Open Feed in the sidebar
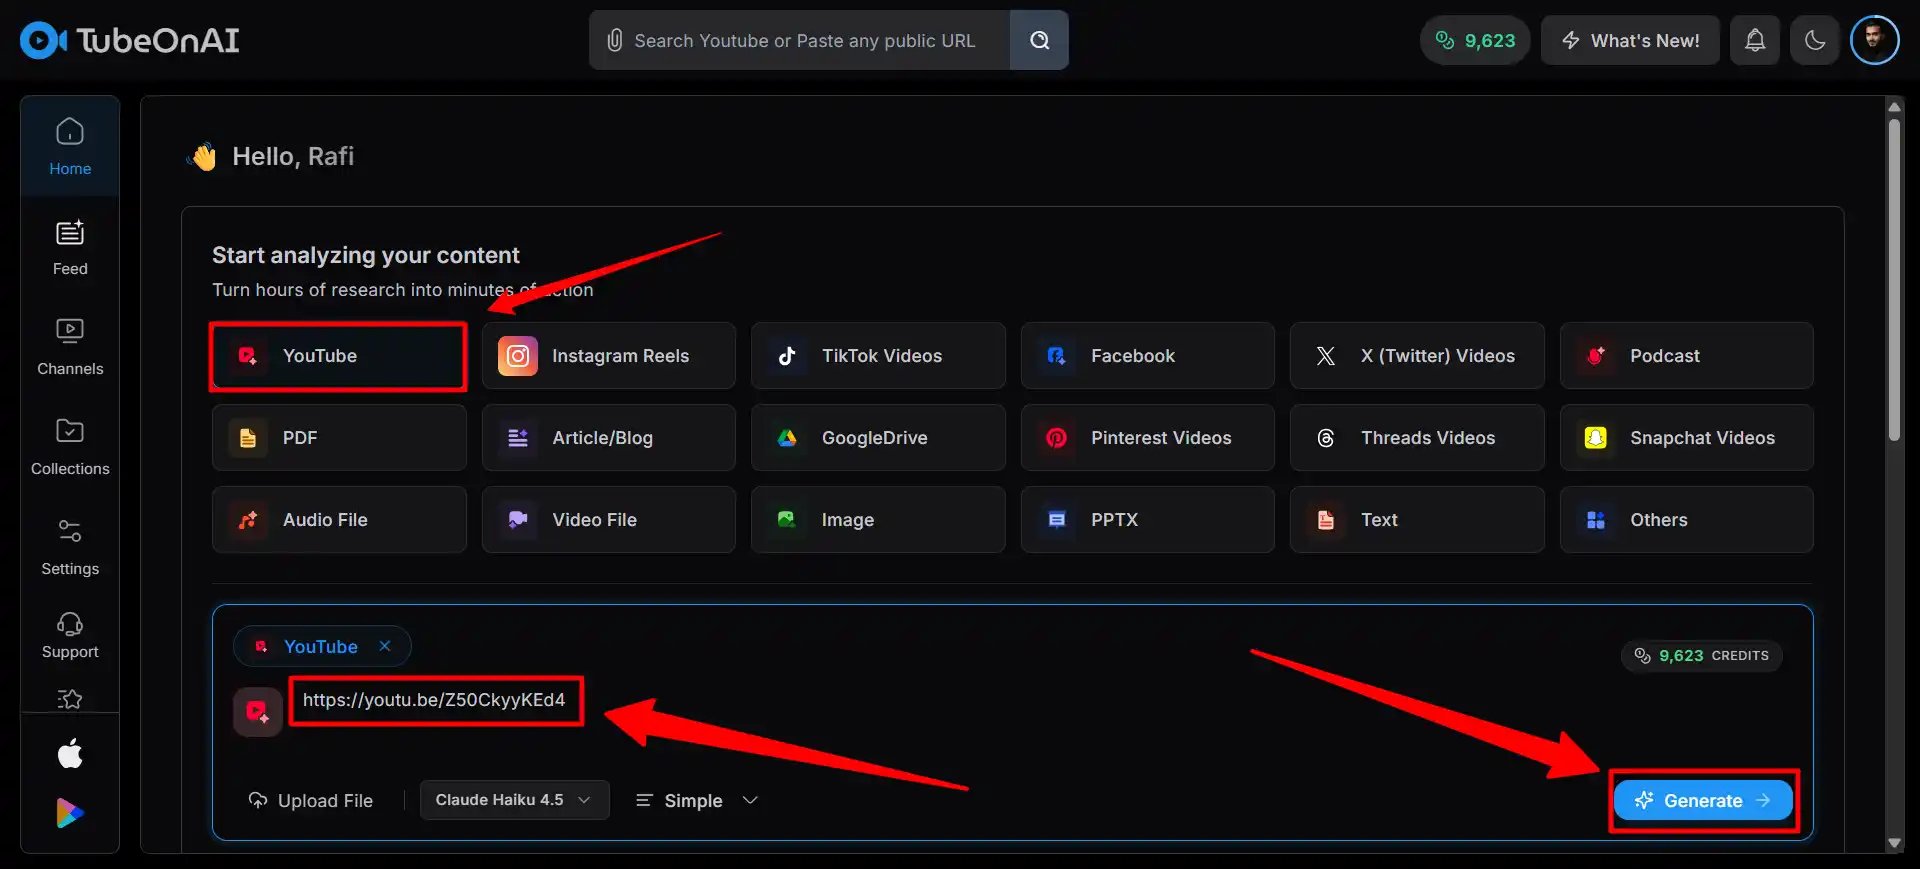 click(x=70, y=247)
